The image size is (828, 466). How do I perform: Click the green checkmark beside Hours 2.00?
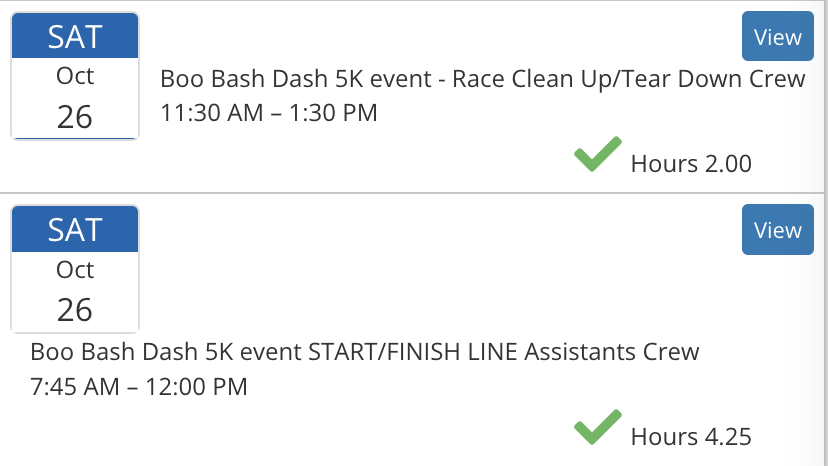point(597,157)
